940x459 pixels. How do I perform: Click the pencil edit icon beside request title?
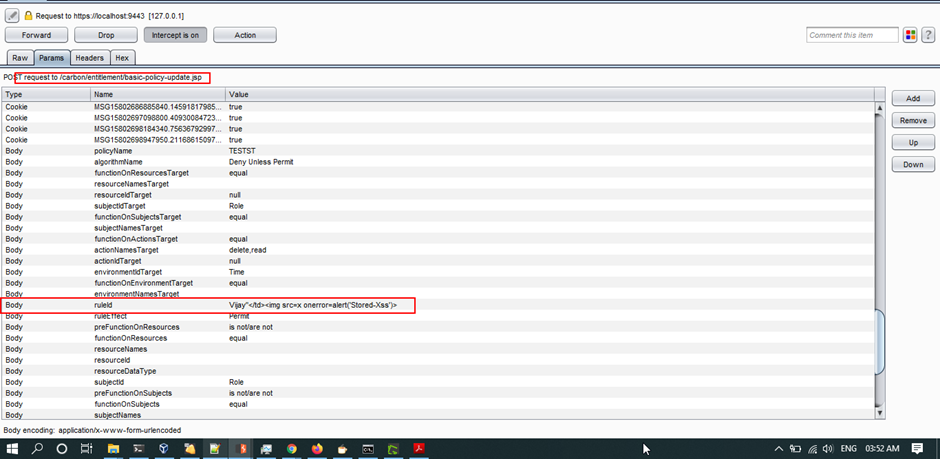click(12, 16)
